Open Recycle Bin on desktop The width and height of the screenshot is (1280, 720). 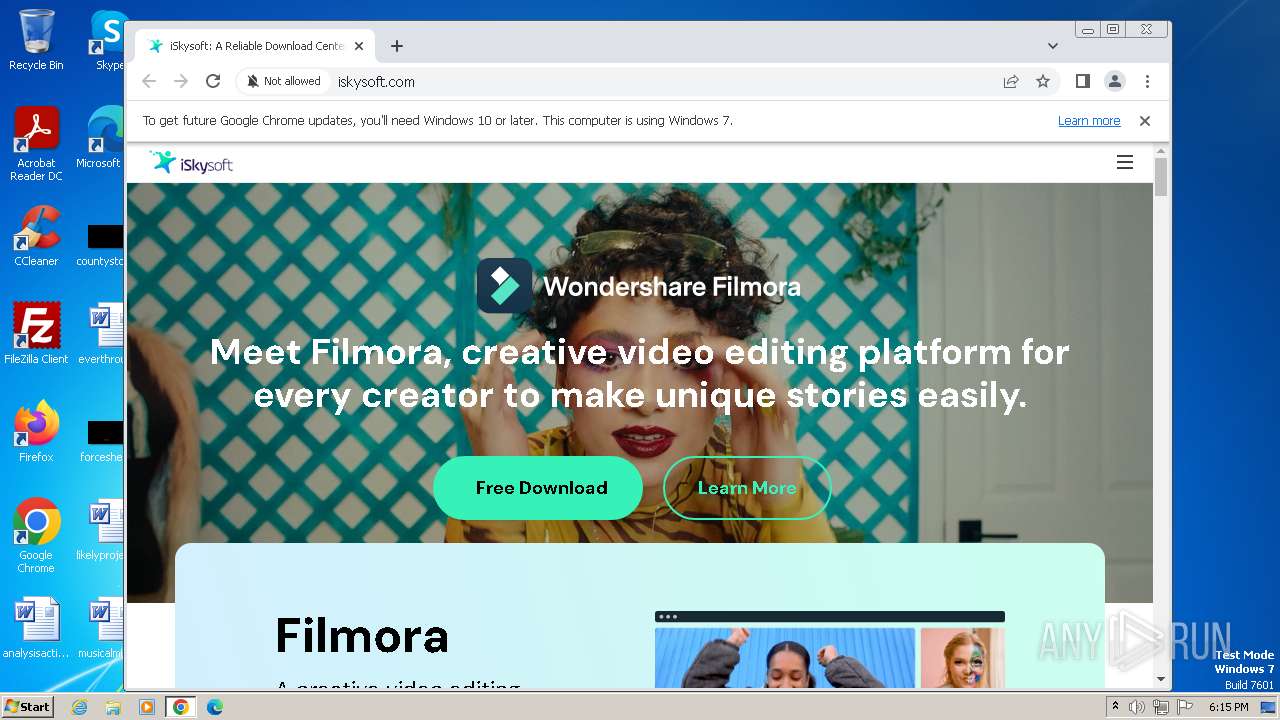[x=36, y=40]
